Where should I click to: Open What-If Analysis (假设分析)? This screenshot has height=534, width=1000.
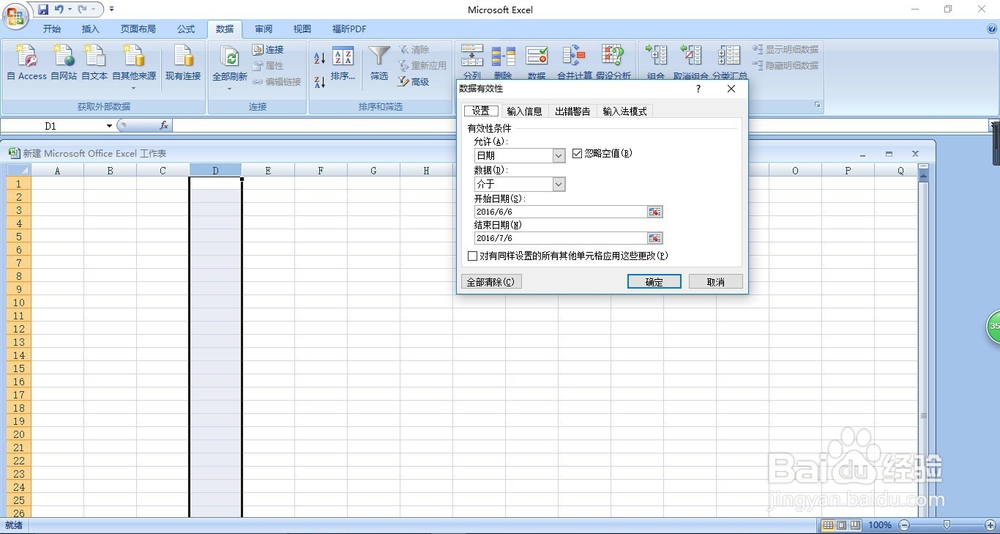point(614,62)
